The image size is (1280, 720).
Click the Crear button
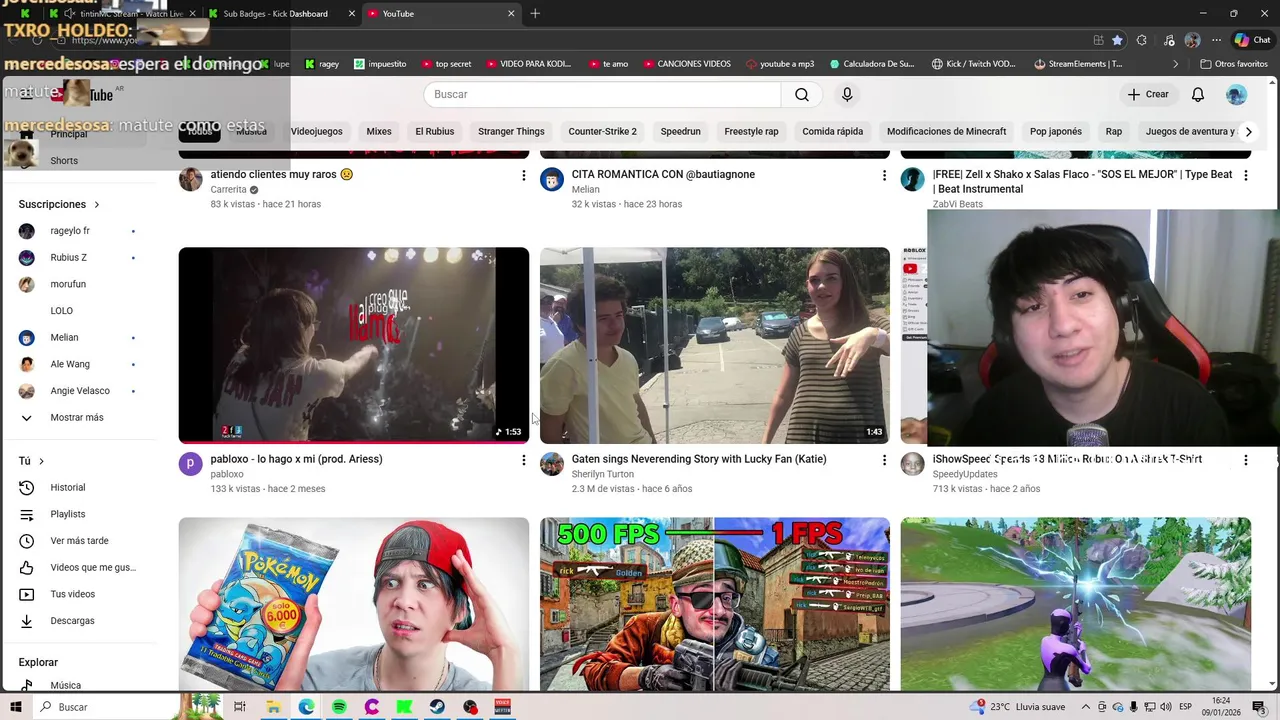(x=1148, y=94)
